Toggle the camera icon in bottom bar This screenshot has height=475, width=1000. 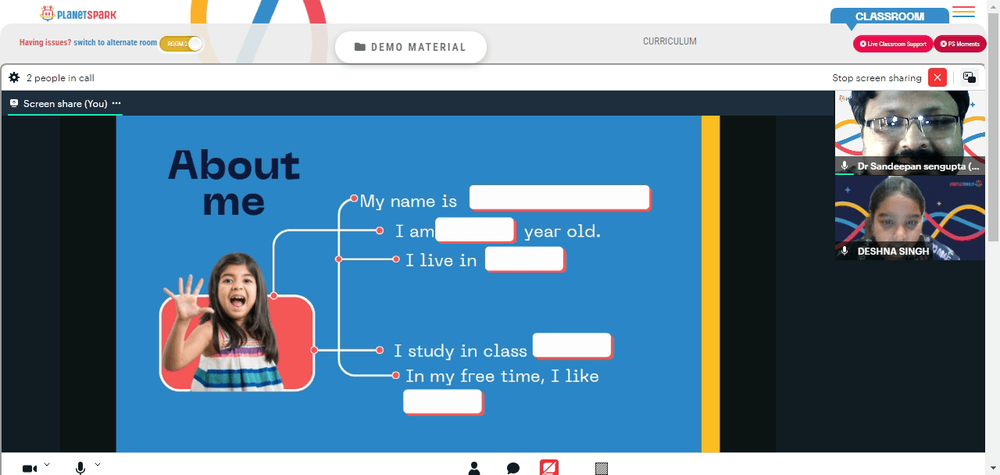coord(29,469)
